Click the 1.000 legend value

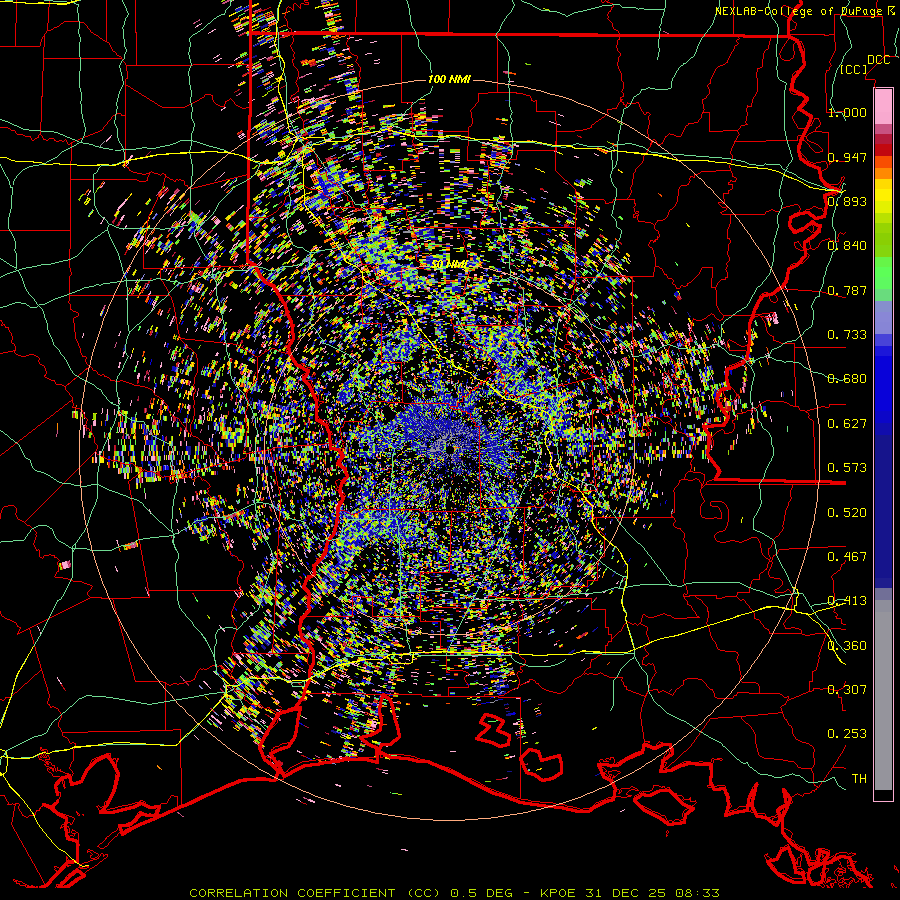click(x=847, y=112)
